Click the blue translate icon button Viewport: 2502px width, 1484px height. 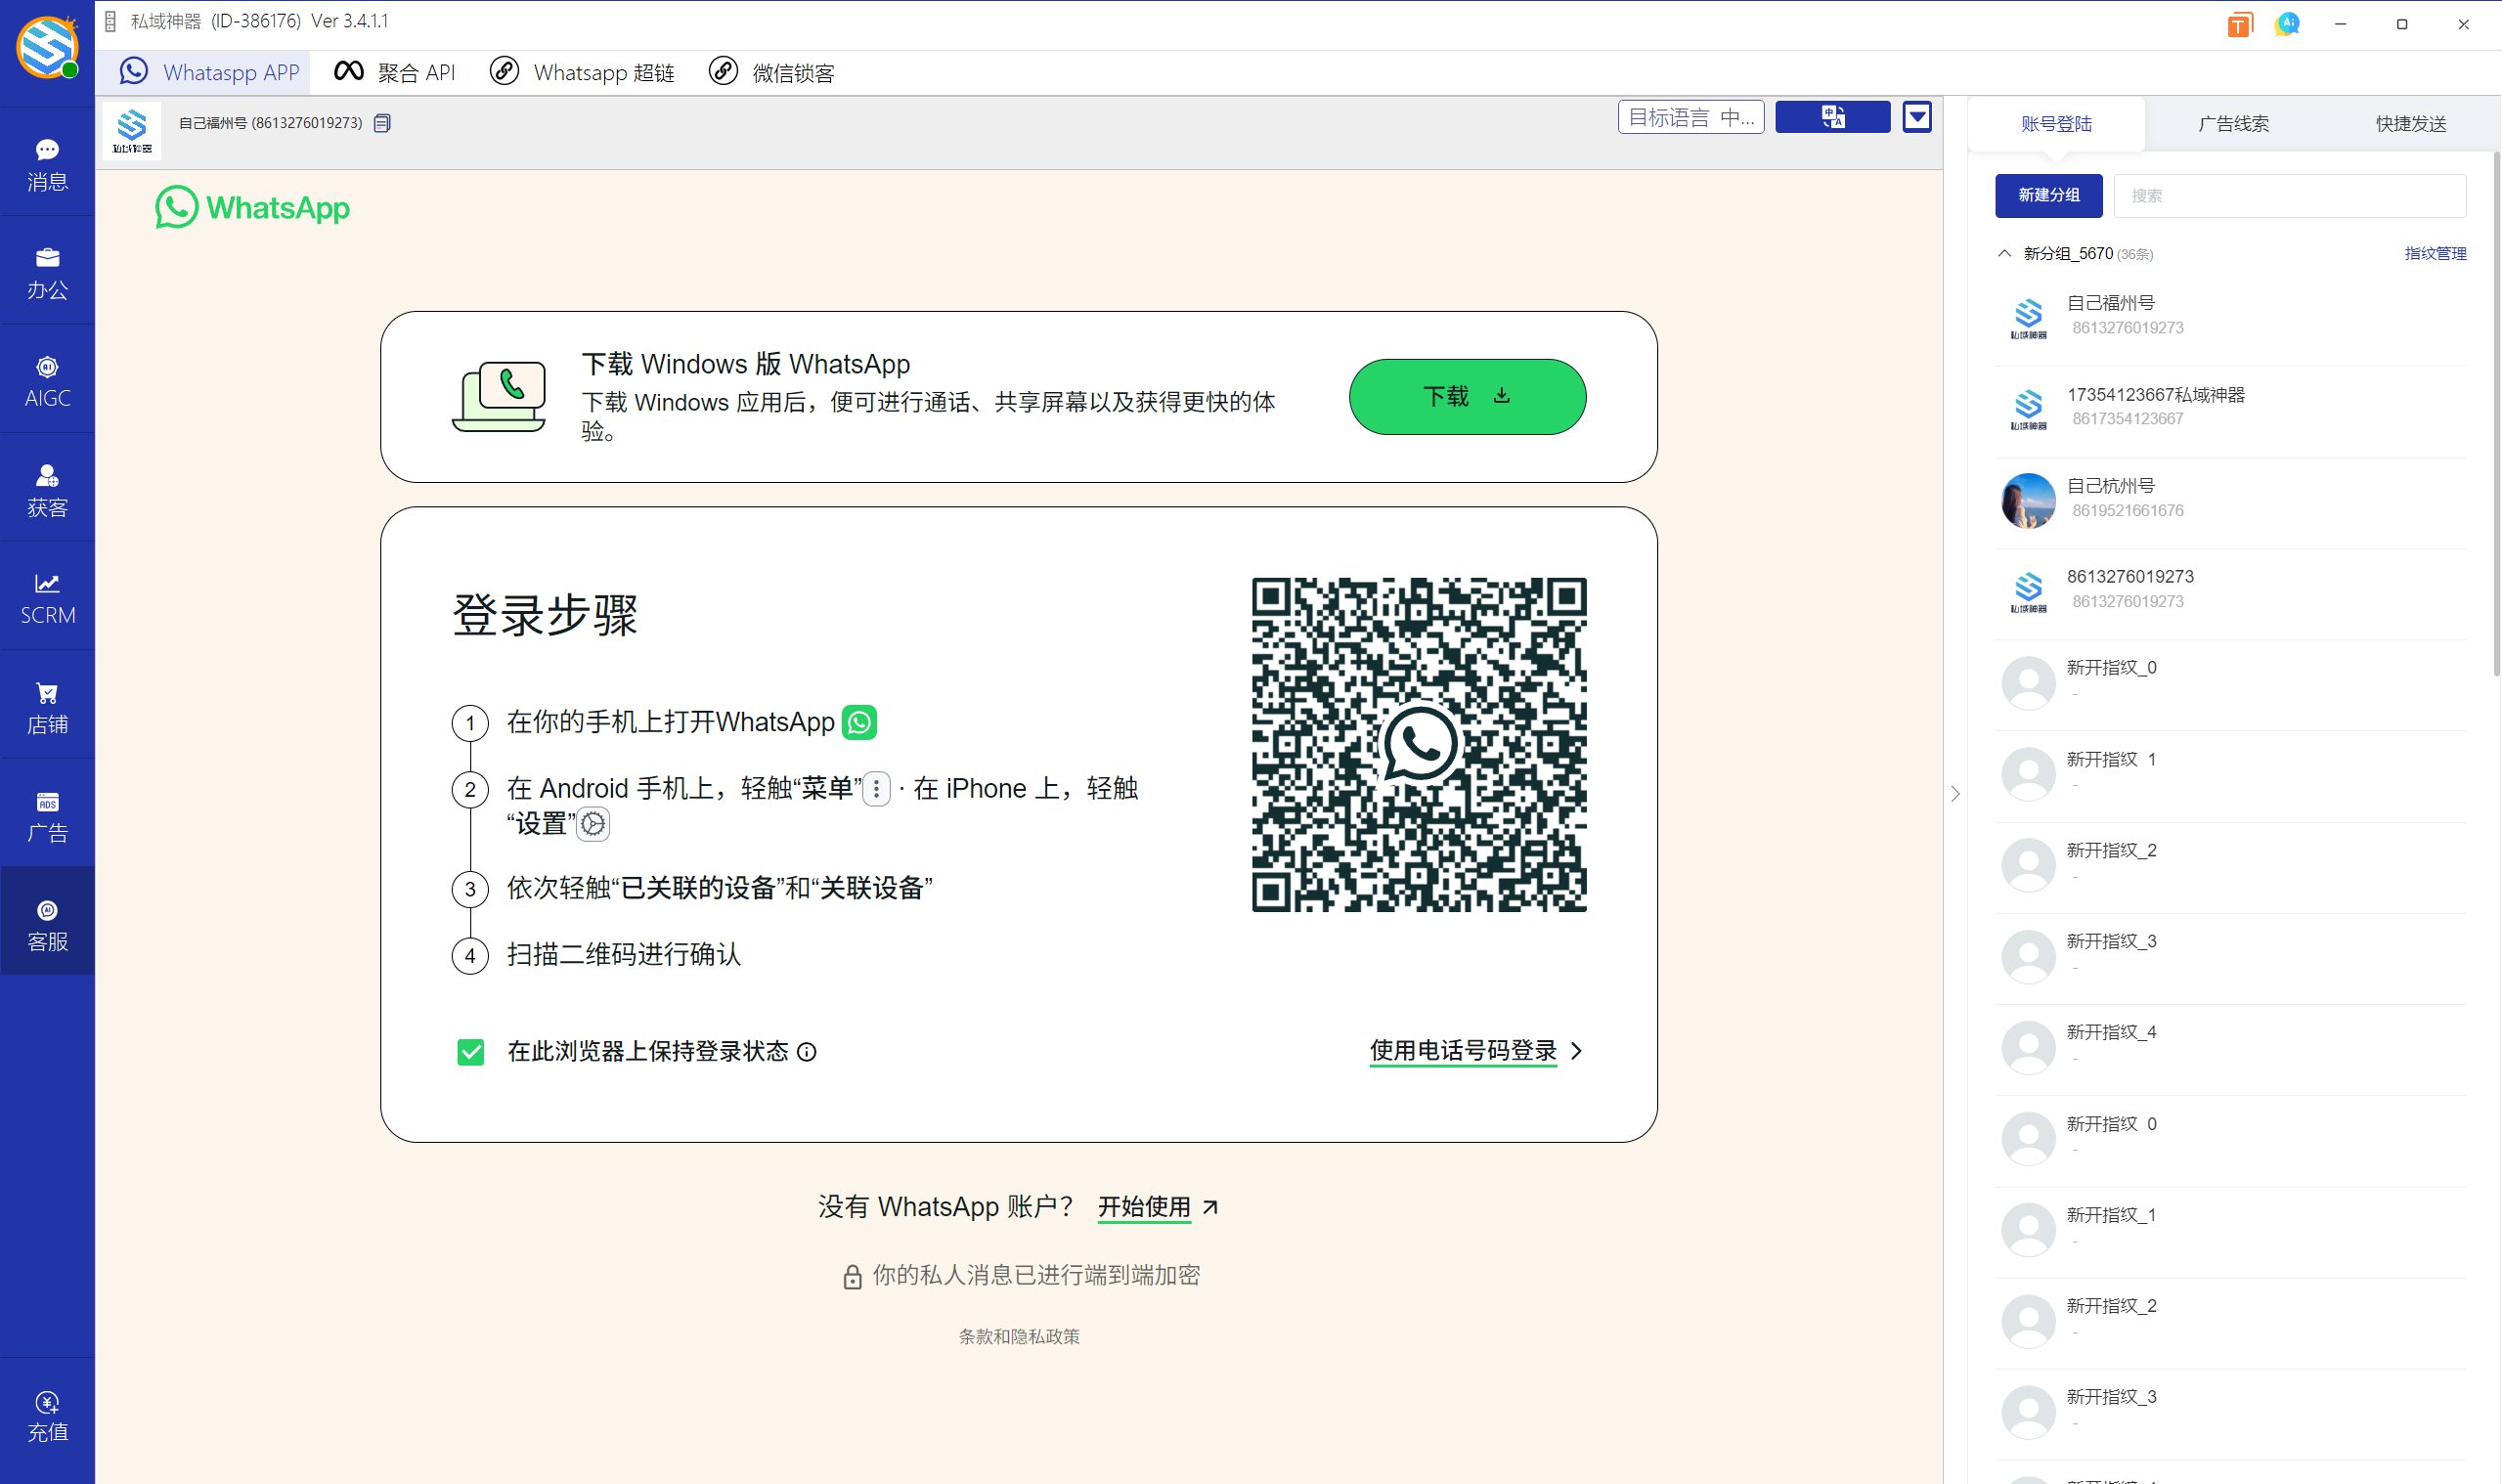pos(1831,117)
